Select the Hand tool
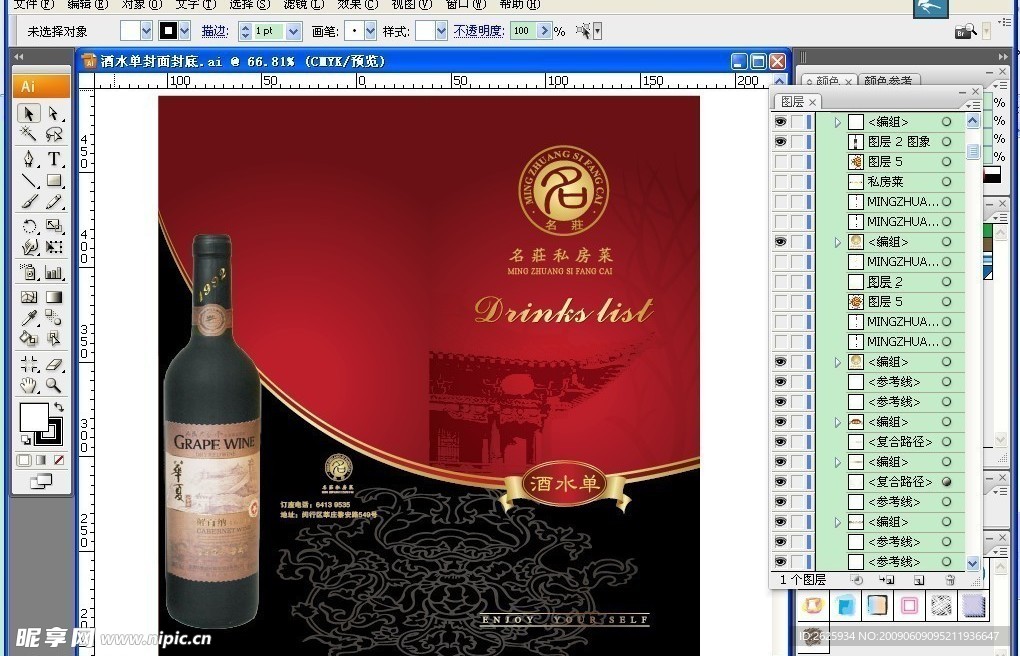 click(x=29, y=385)
